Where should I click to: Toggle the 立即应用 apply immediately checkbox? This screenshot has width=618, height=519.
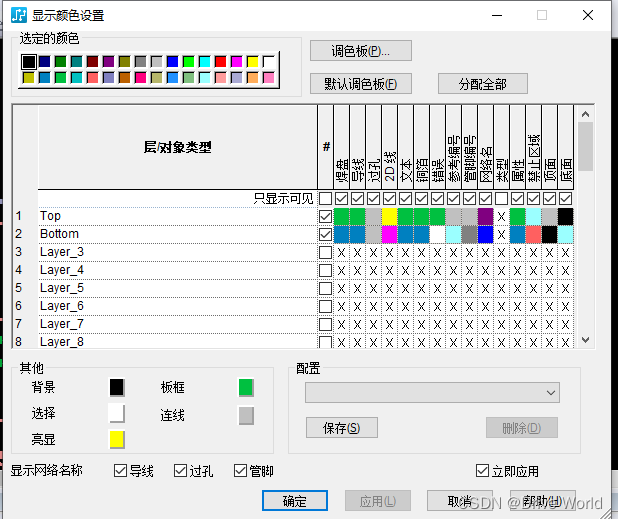tap(482, 470)
